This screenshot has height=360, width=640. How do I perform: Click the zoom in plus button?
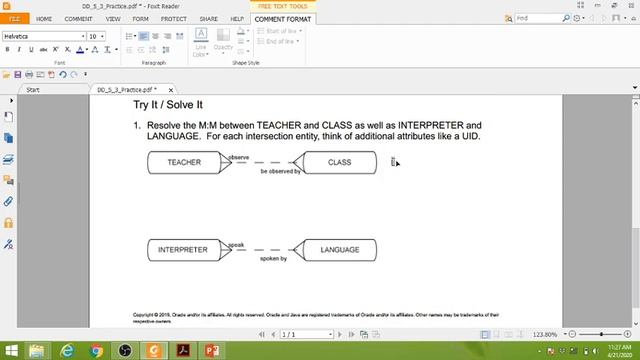[627, 334]
